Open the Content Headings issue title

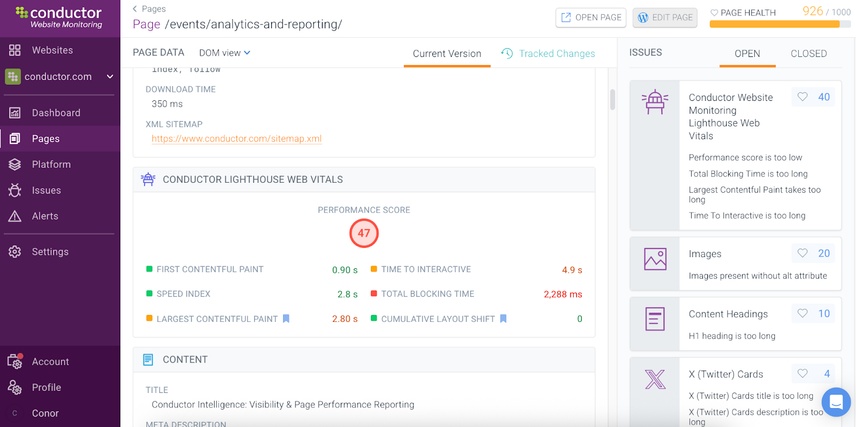pyautogui.click(x=728, y=314)
